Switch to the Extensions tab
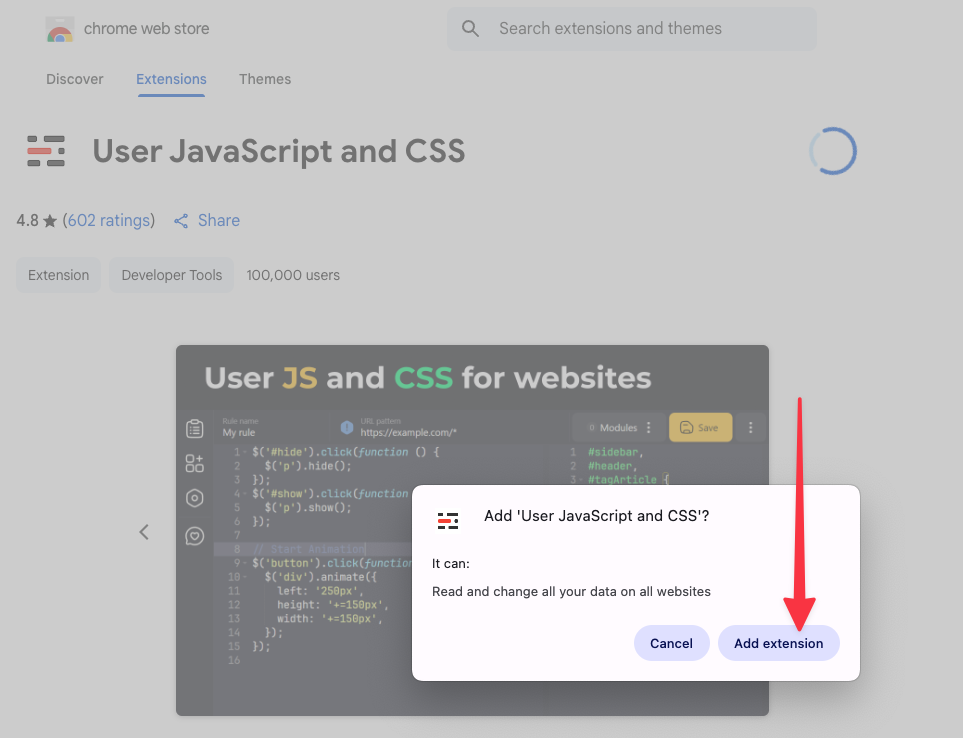This screenshot has height=738, width=963. [x=171, y=79]
